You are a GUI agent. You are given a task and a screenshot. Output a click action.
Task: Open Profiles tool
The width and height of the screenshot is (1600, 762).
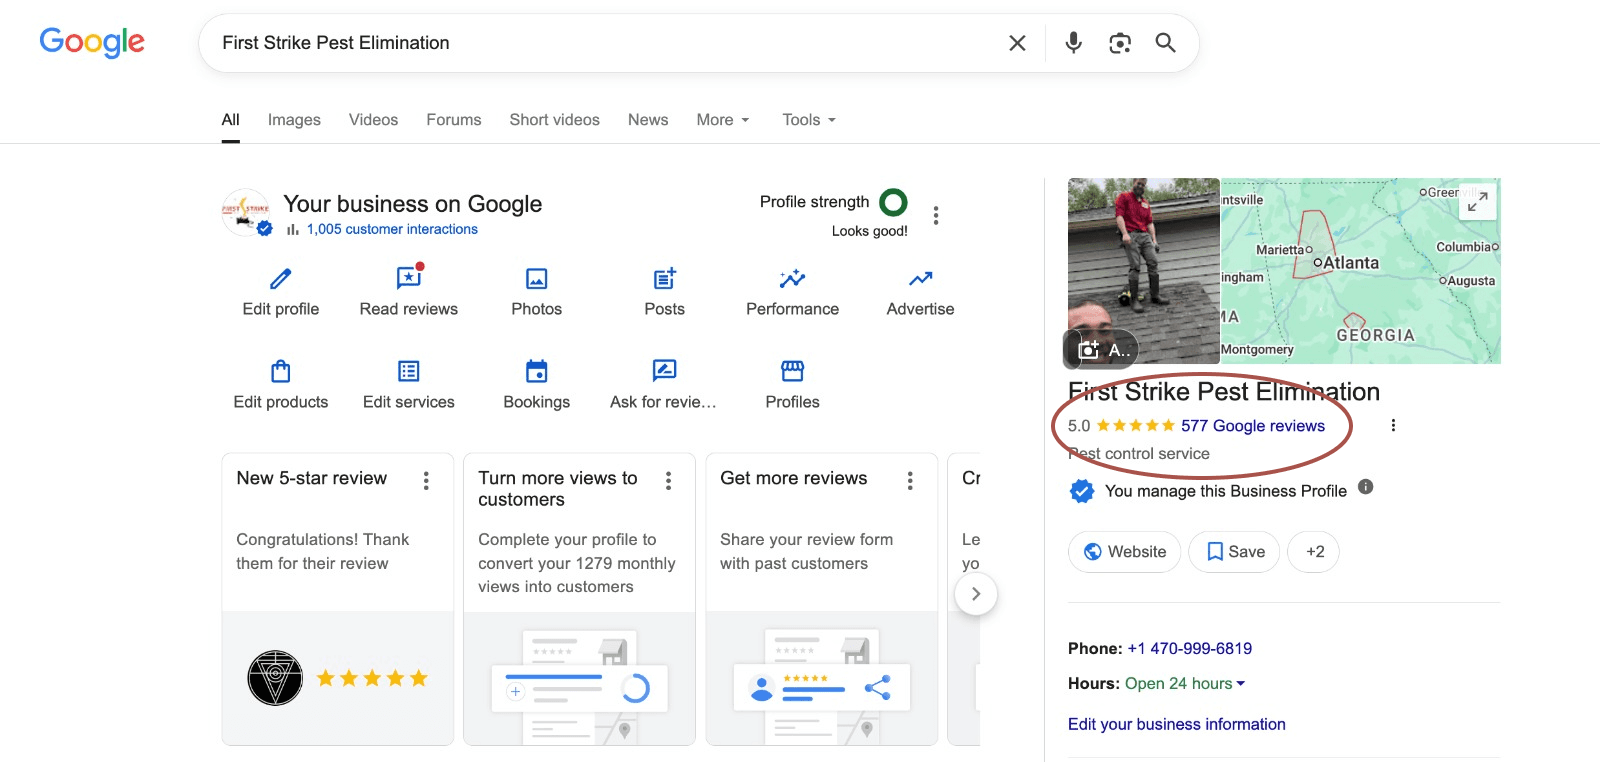[x=793, y=384]
